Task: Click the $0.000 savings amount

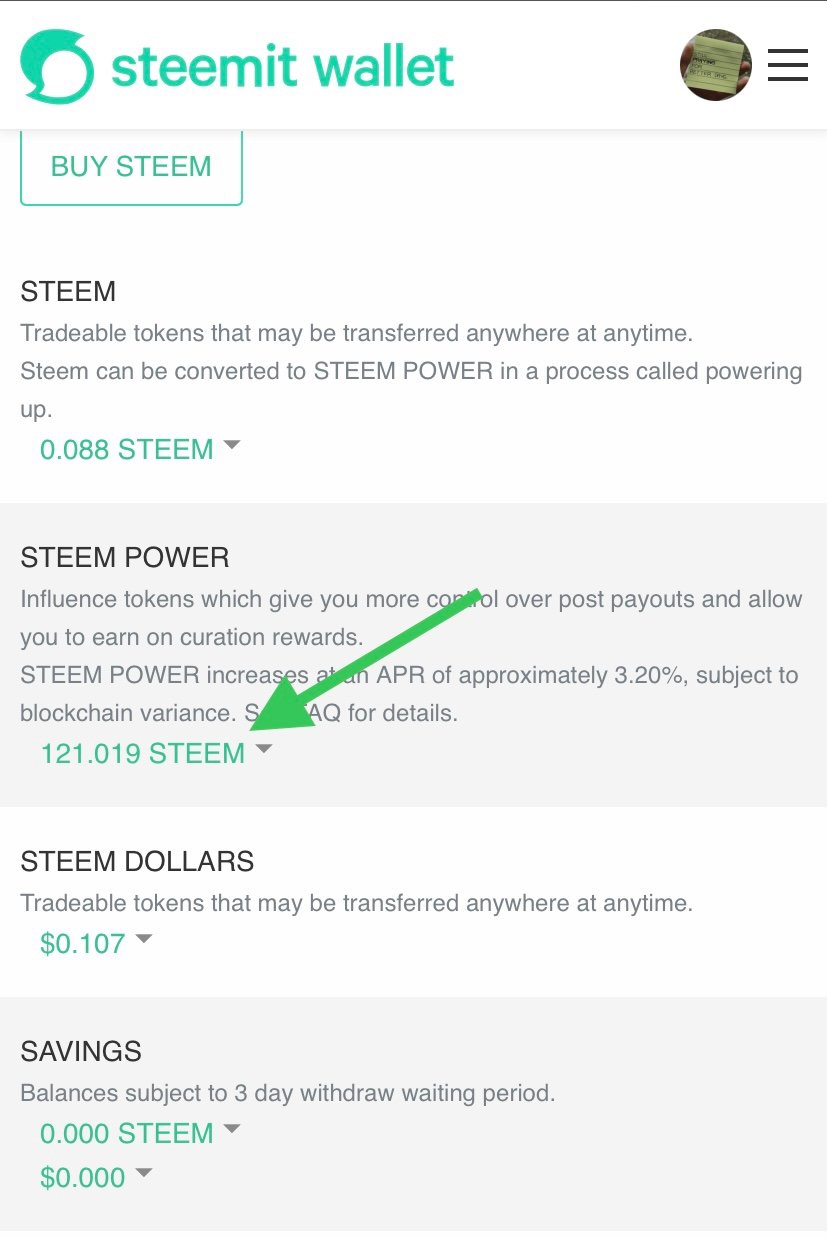Action: point(82,1177)
